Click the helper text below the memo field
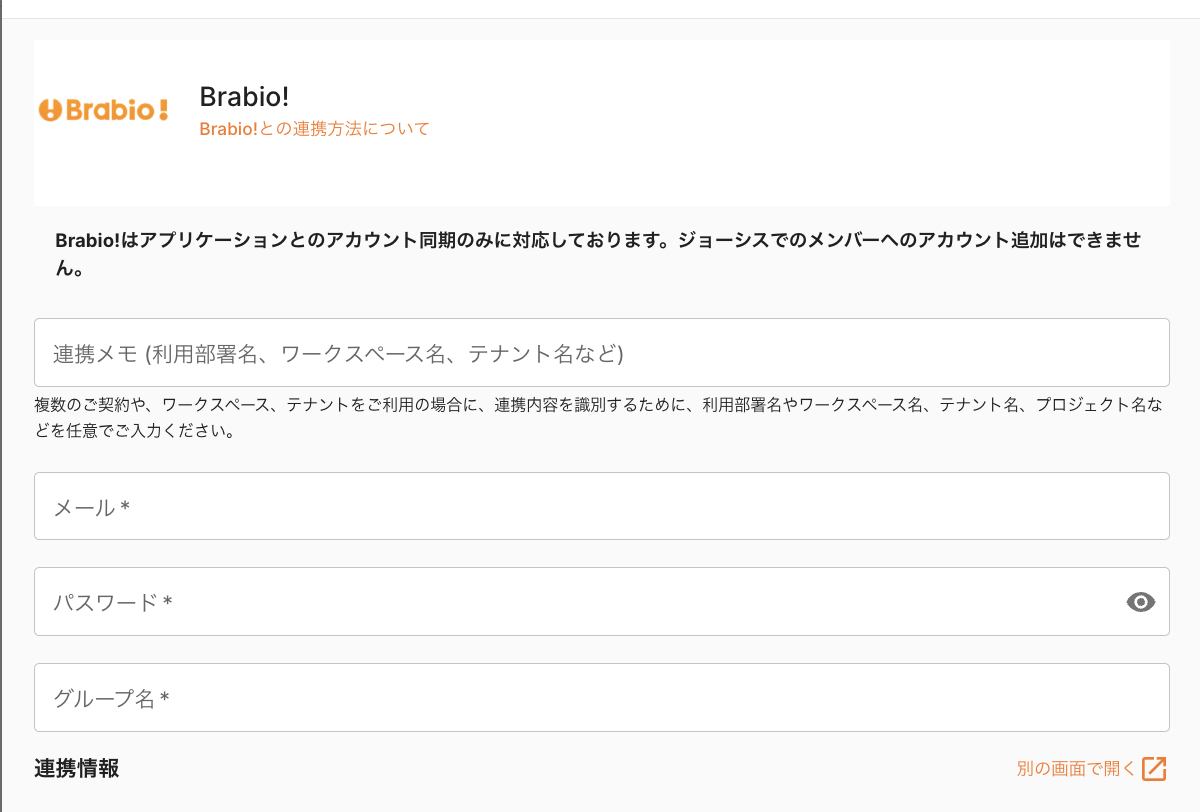Screen dimensions: 1200x812 [x=600, y=419]
